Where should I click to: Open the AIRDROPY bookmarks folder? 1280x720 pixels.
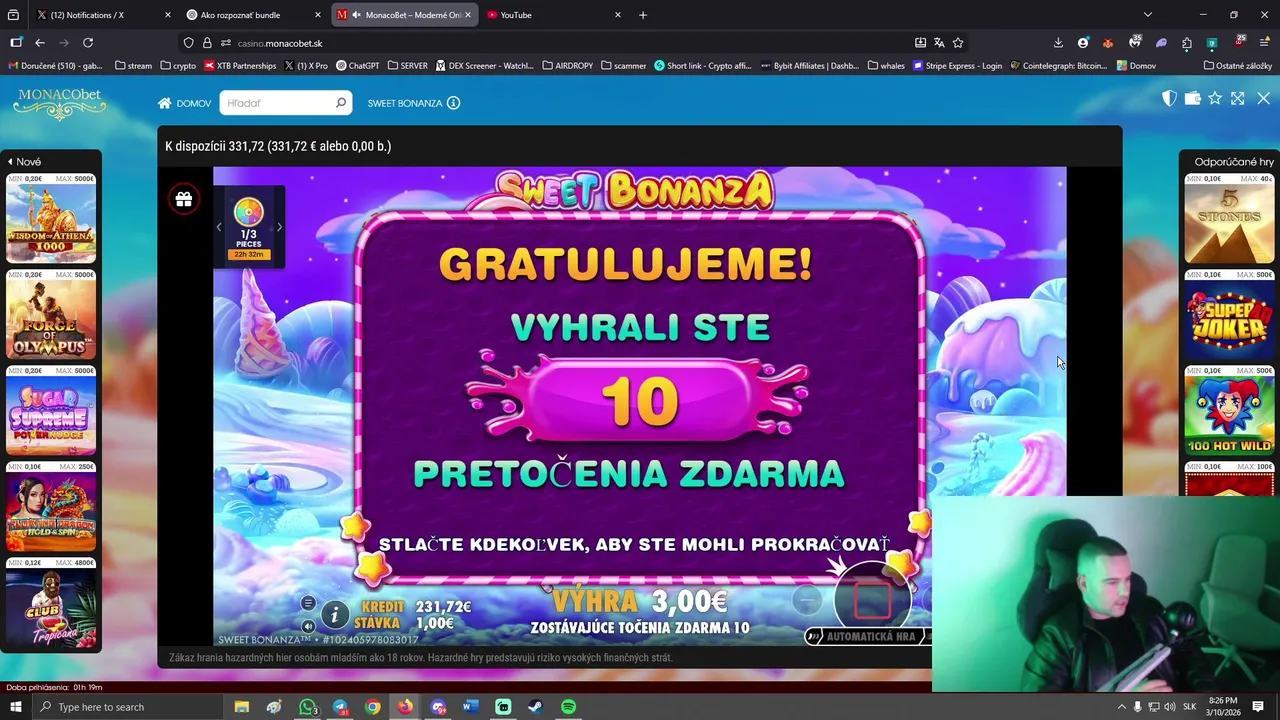pyautogui.click(x=568, y=66)
